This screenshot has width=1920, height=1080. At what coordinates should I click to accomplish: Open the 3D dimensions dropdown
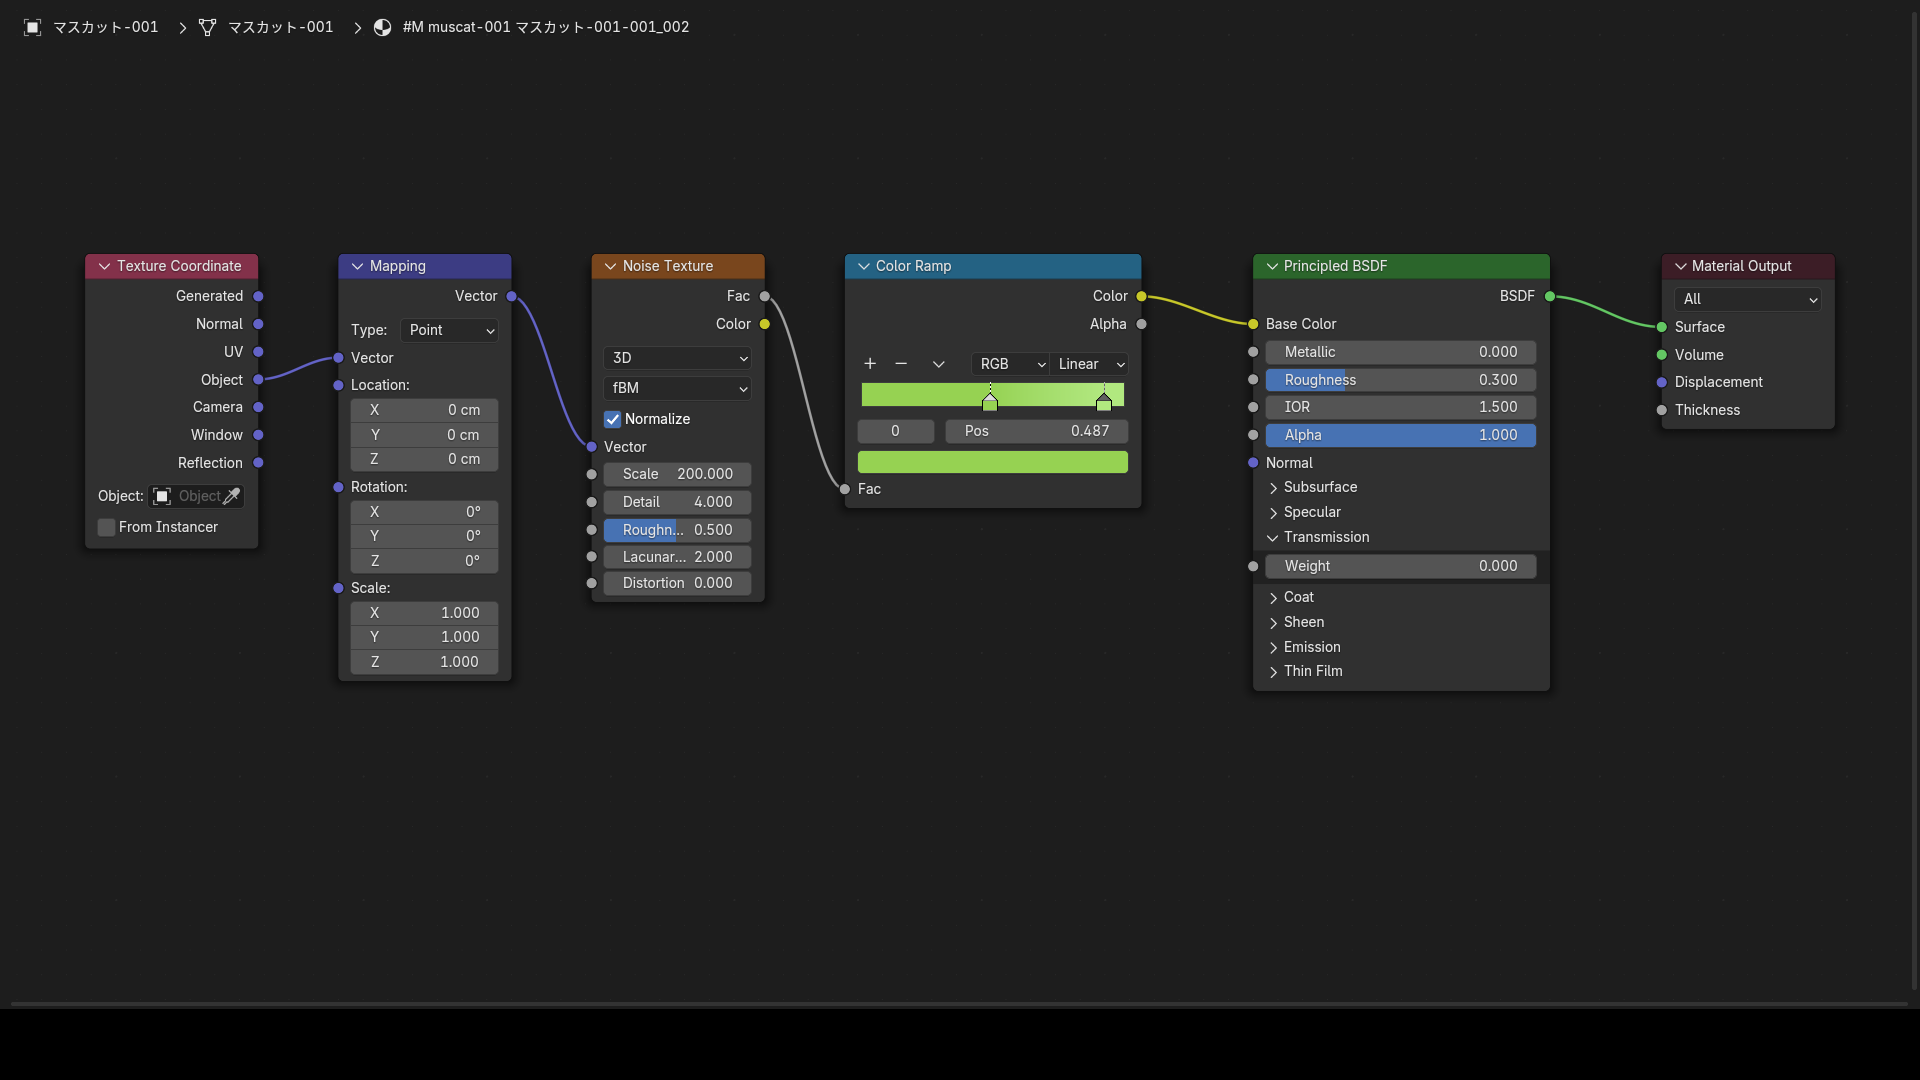(677, 358)
